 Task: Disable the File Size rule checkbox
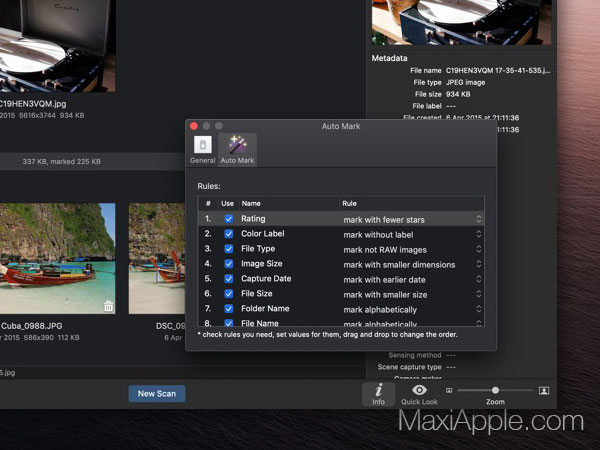pos(228,293)
